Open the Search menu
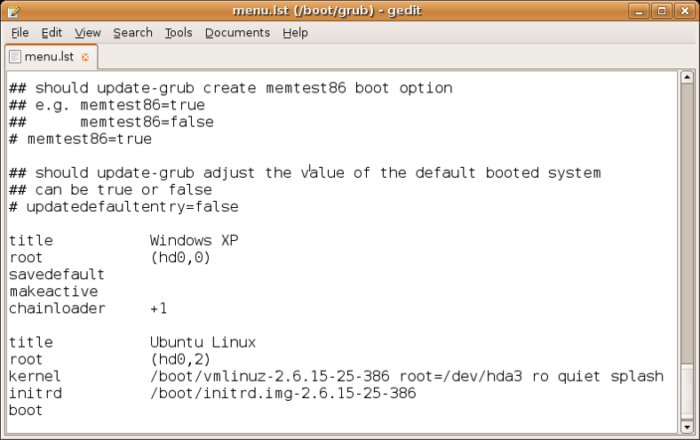This screenshot has width=700, height=440. [133, 33]
